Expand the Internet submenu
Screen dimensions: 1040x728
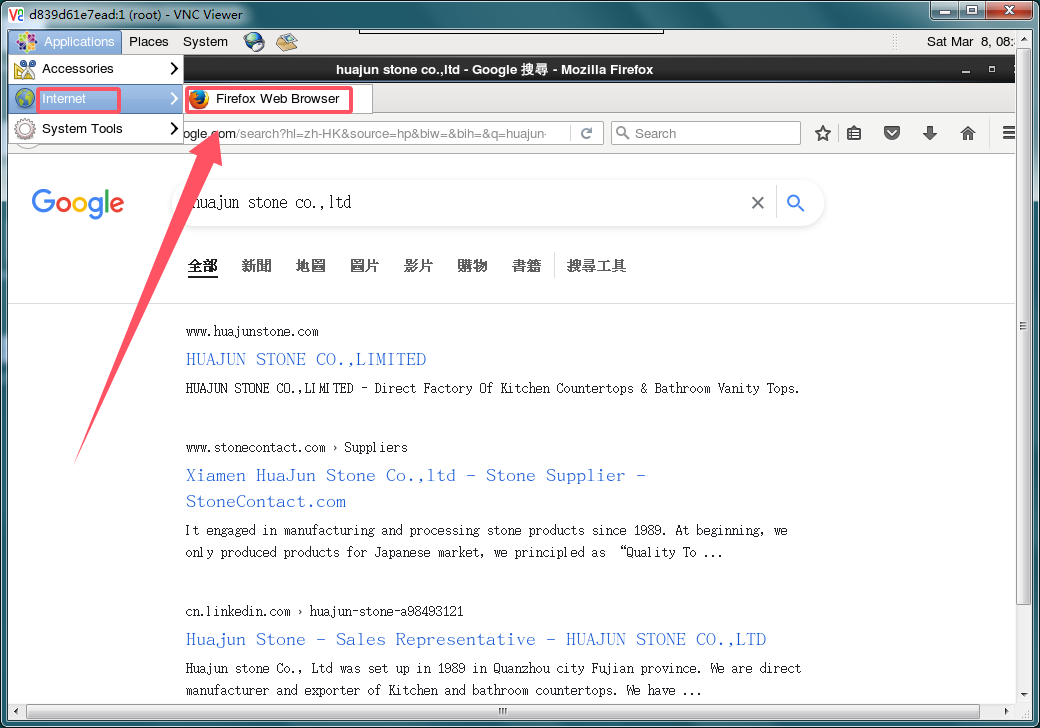(96, 99)
